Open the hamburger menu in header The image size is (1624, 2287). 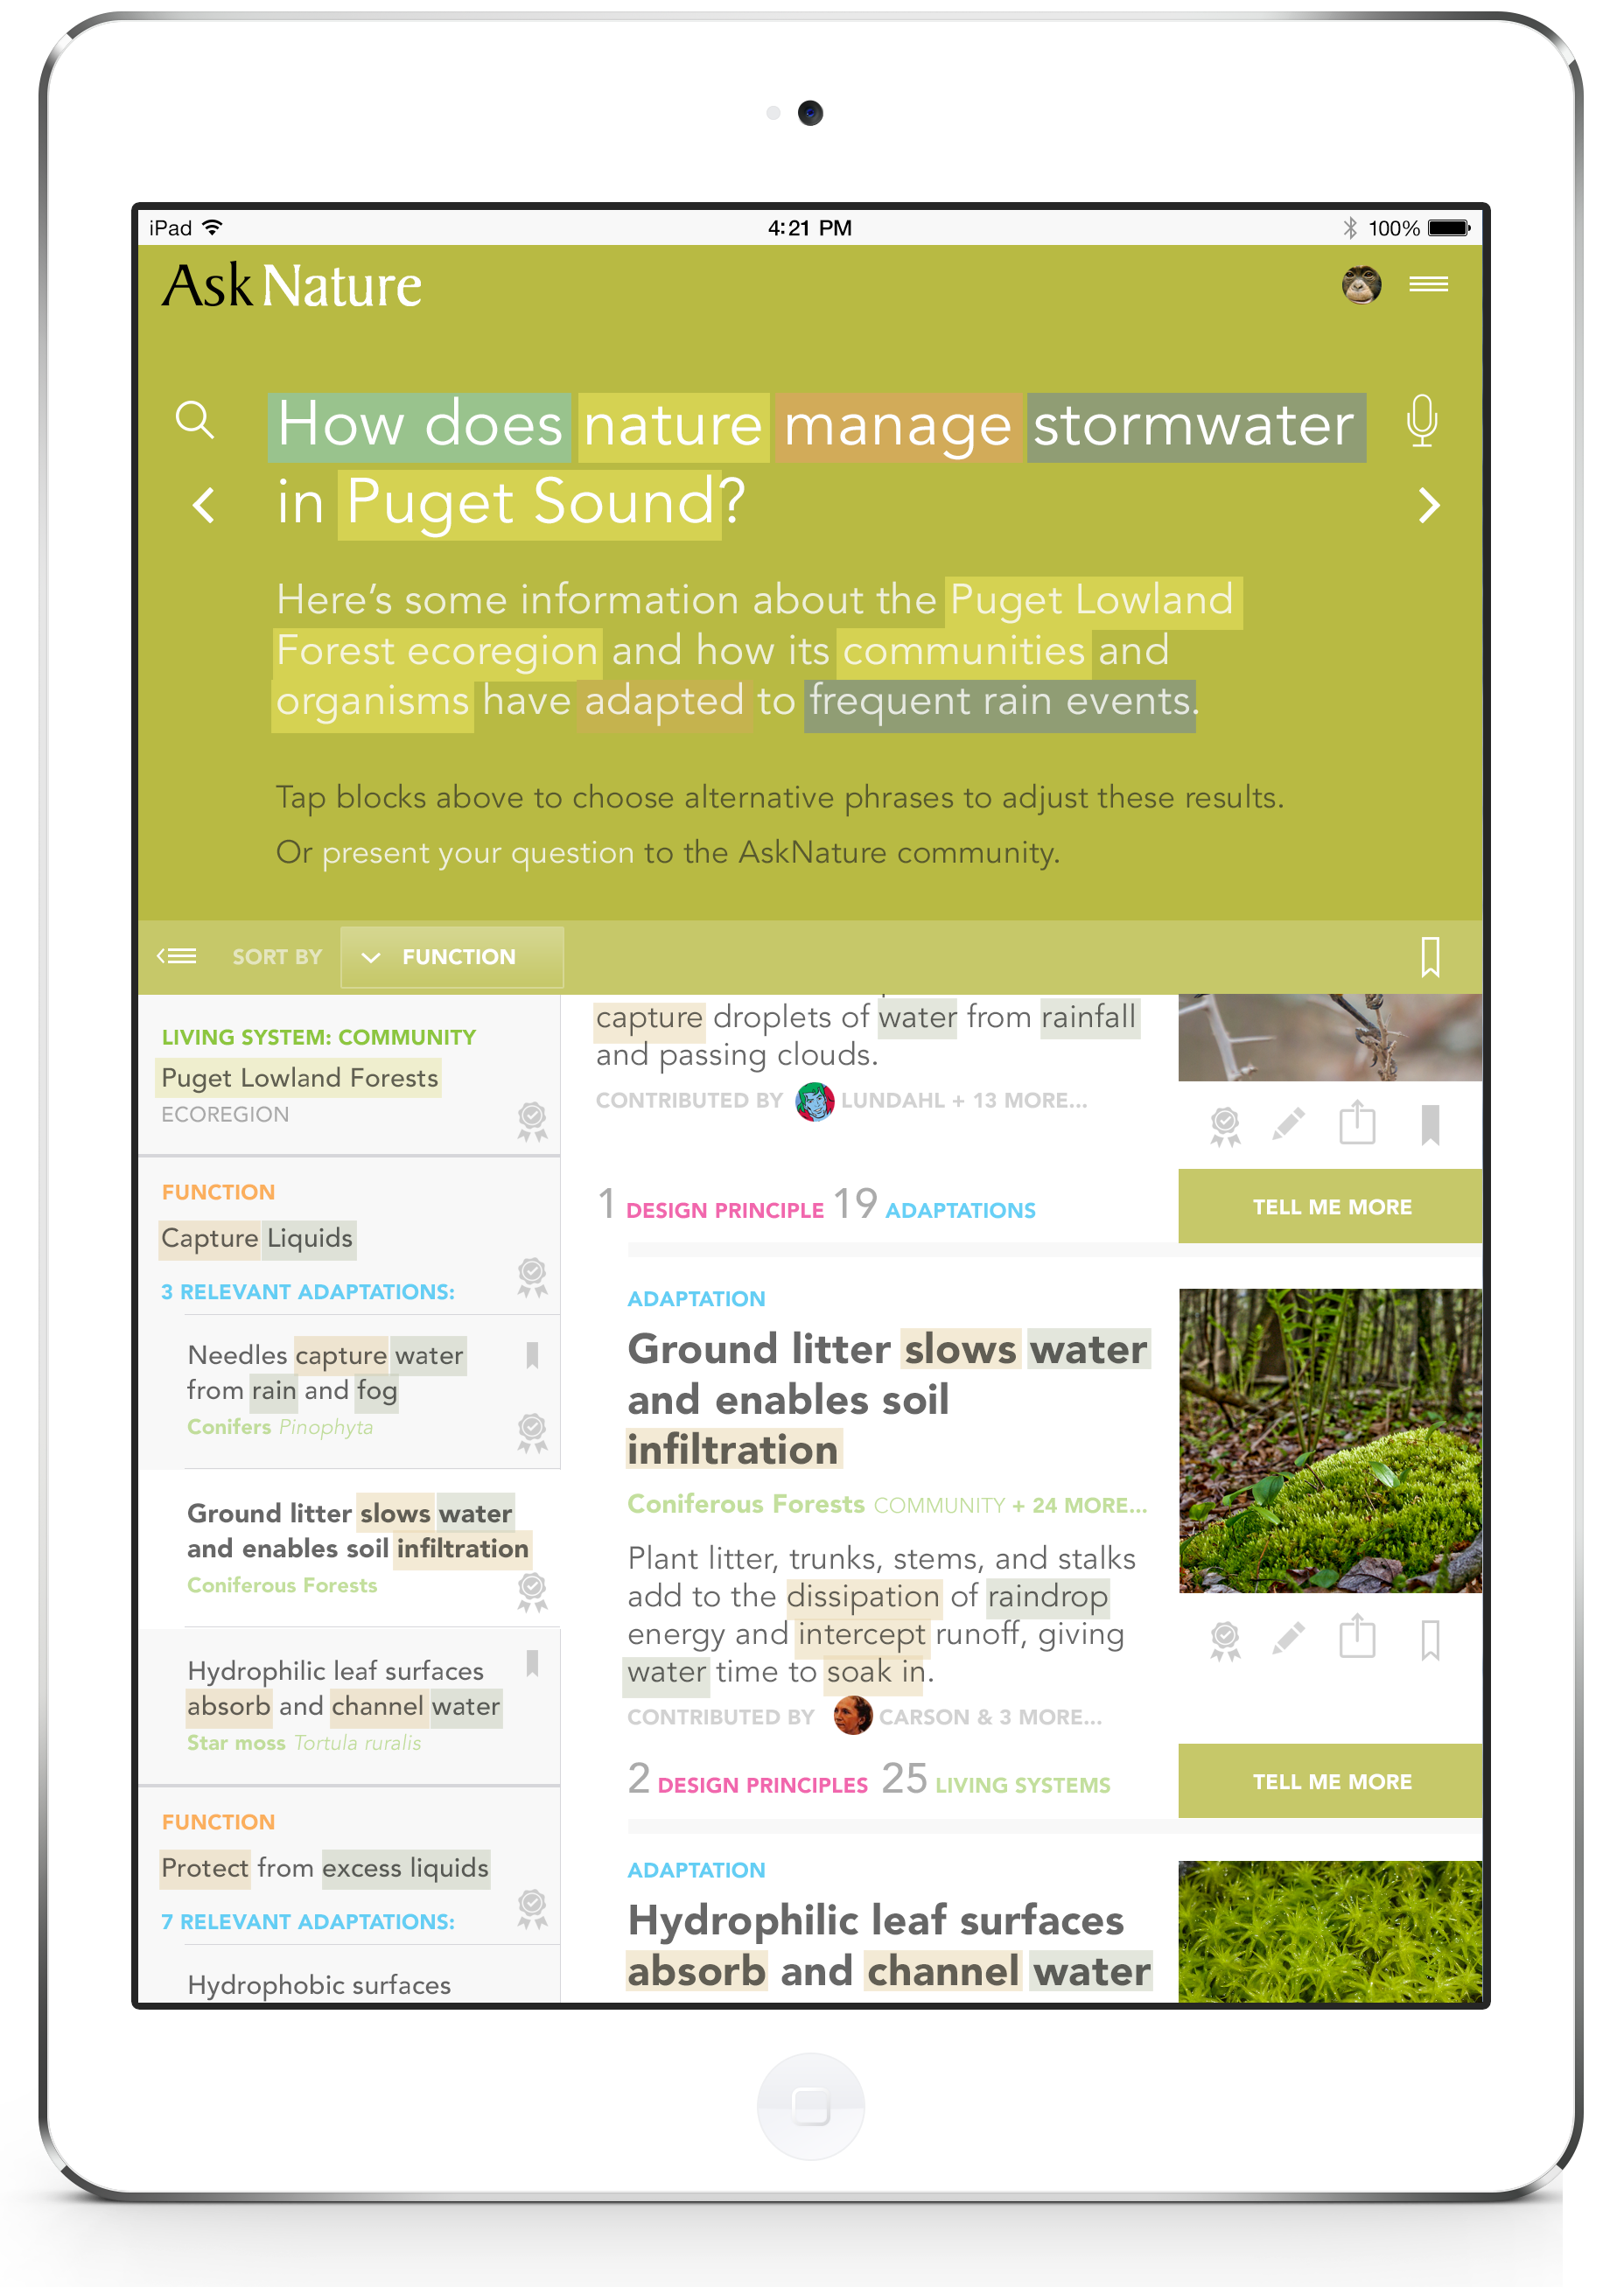click(1428, 285)
